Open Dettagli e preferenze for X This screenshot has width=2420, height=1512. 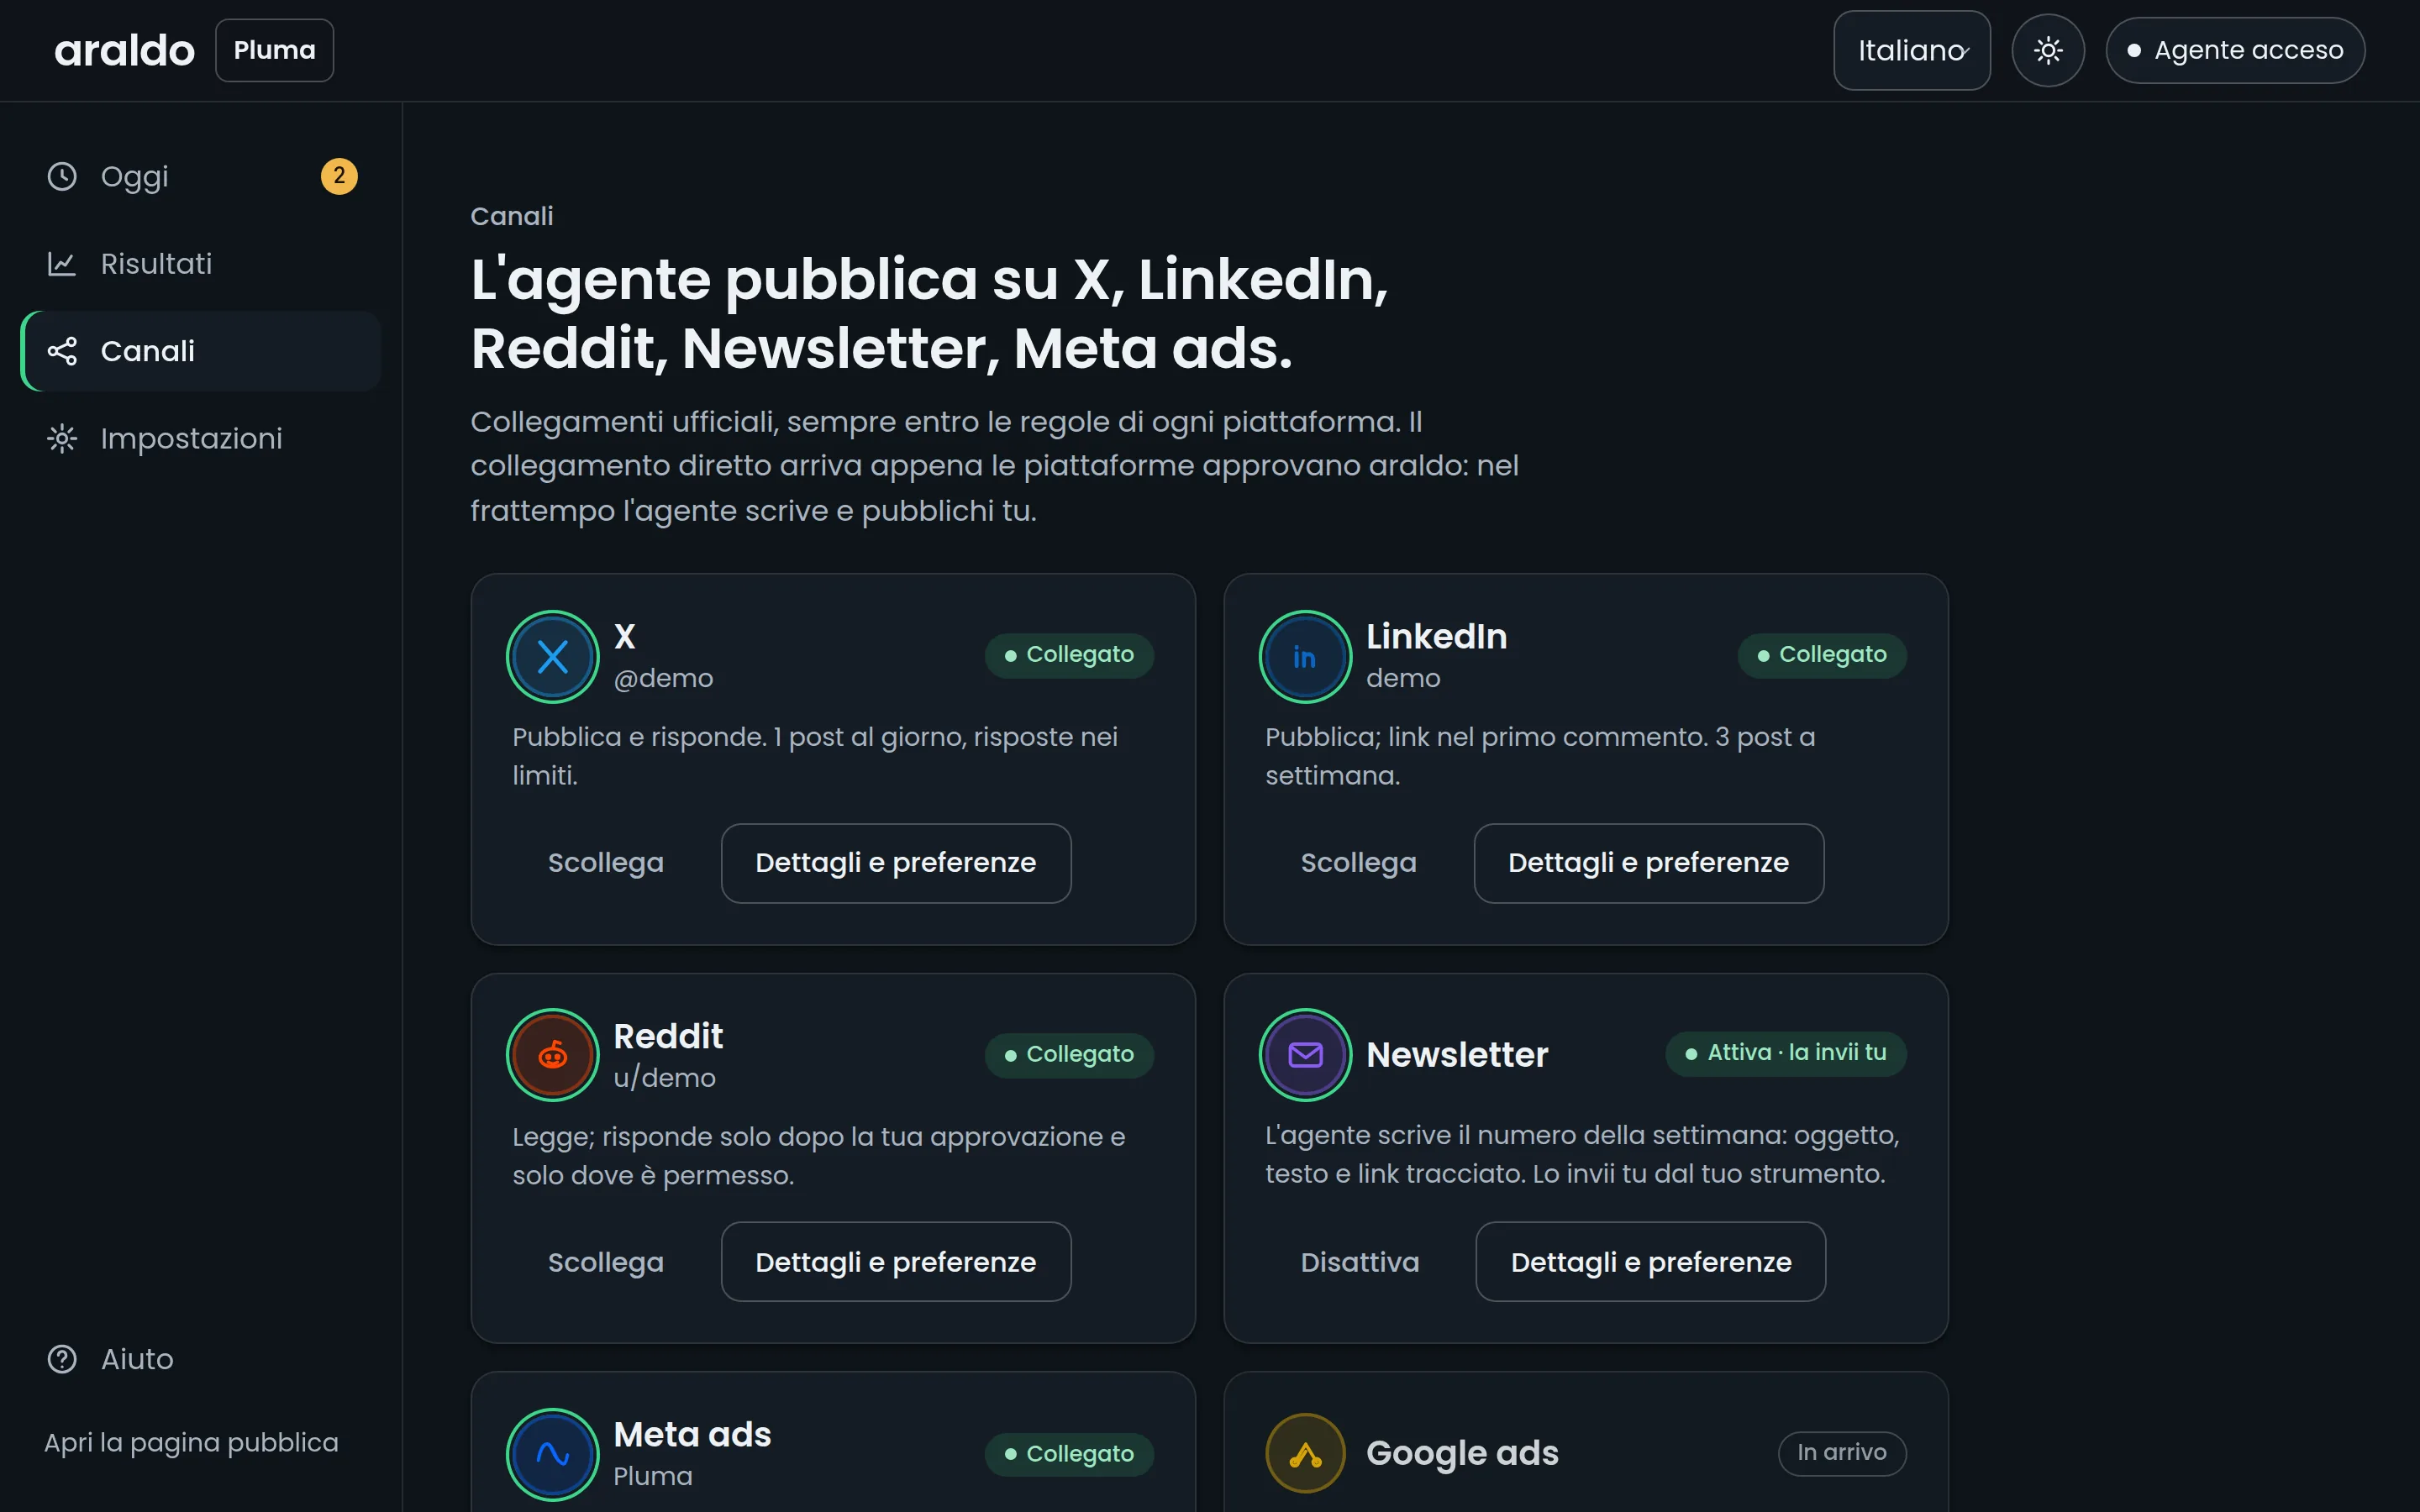tap(896, 863)
